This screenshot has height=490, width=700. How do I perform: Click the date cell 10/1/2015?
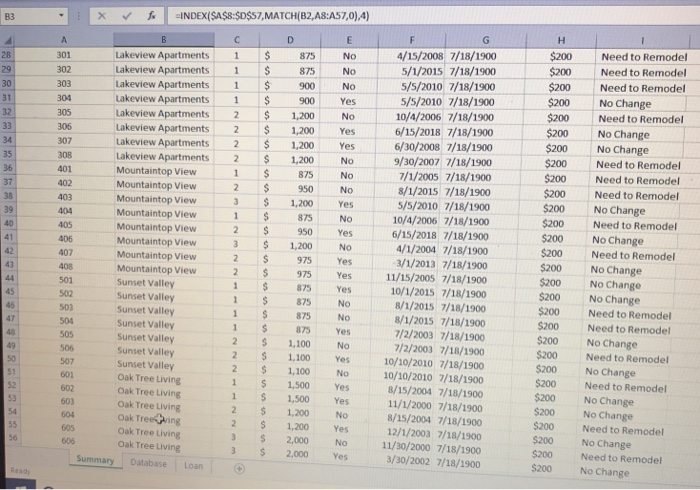coord(412,292)
